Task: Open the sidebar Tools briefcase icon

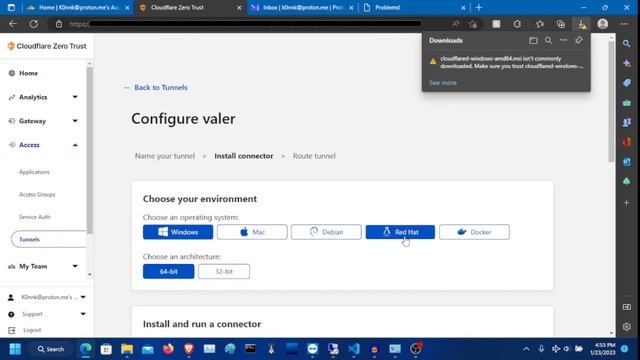Action: [627, 103]
